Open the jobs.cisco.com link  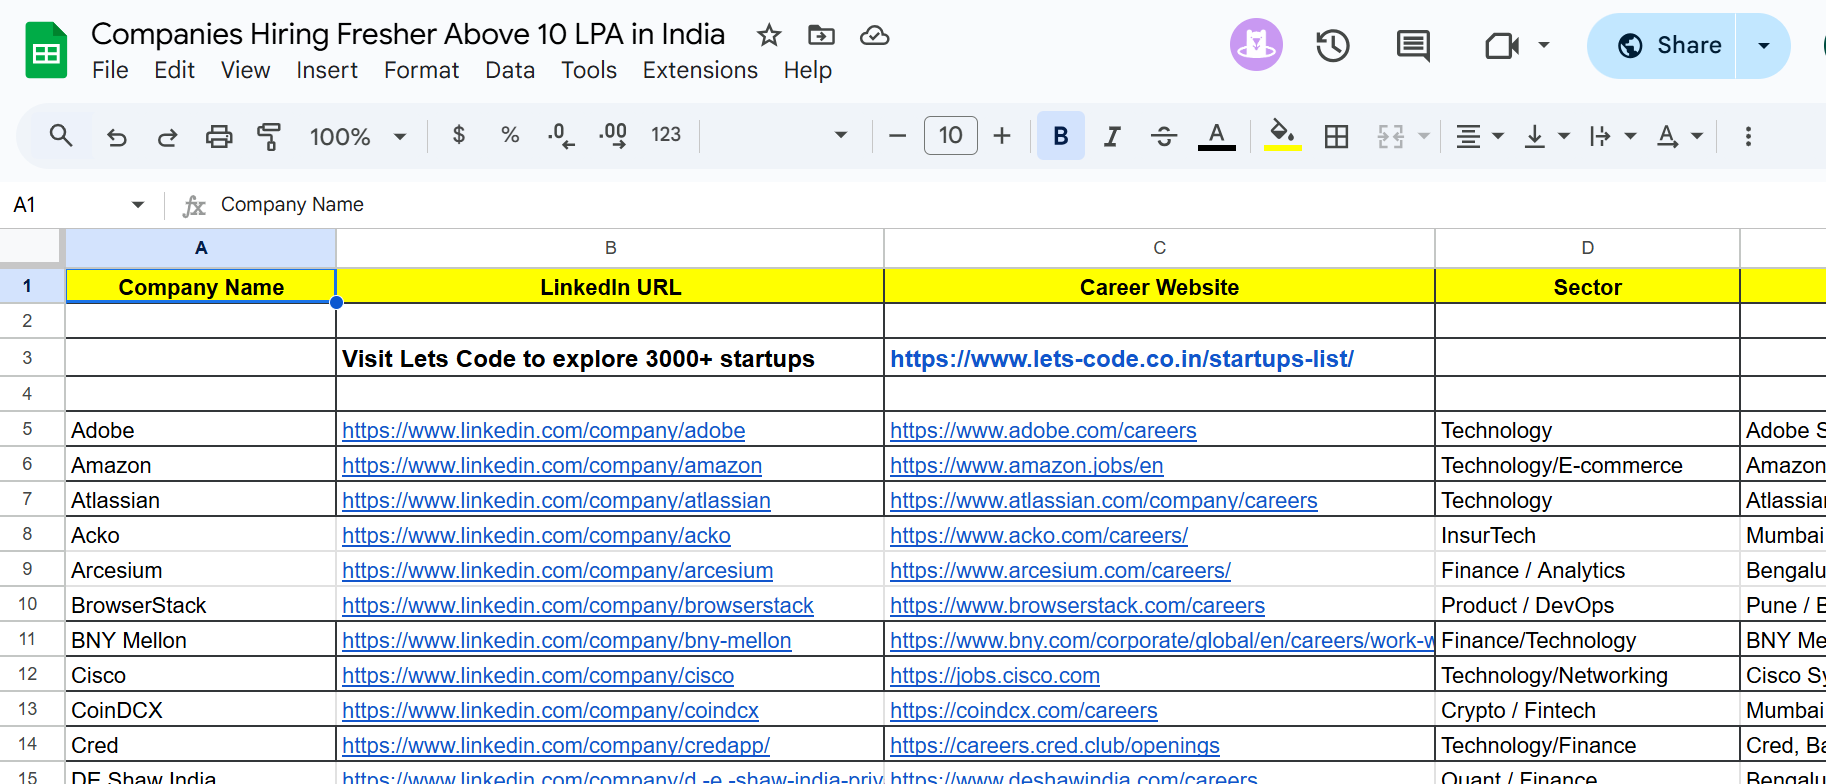pyautogui.click(x=995, y=675)
